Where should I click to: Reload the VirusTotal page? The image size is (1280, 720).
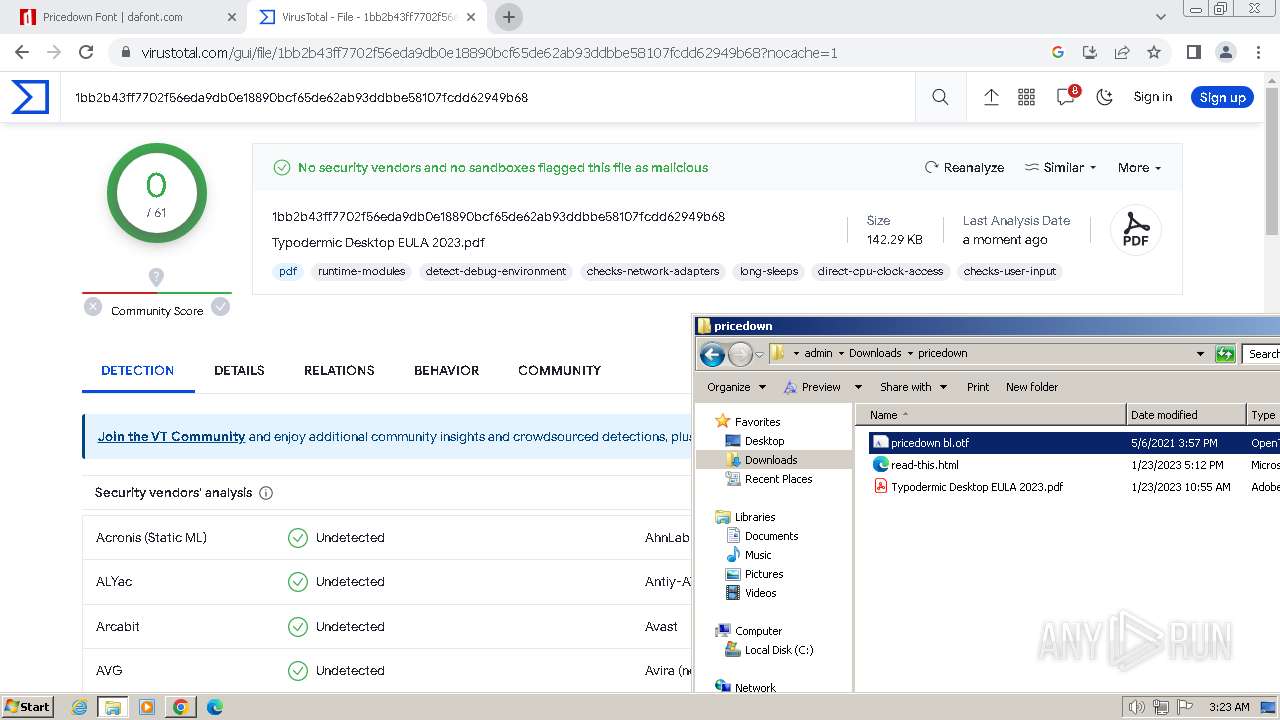[x=86, y=52]
